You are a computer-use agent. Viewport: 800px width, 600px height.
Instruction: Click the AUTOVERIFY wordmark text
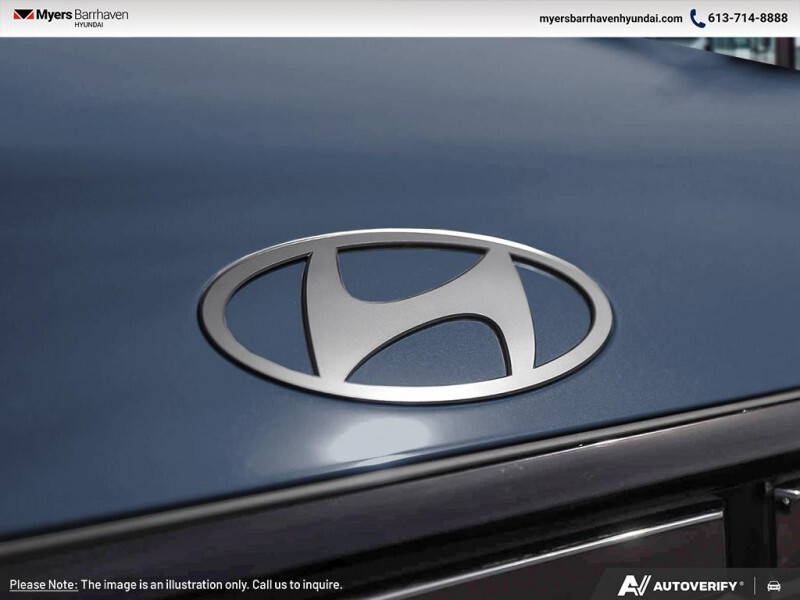(x=696, y=585)
